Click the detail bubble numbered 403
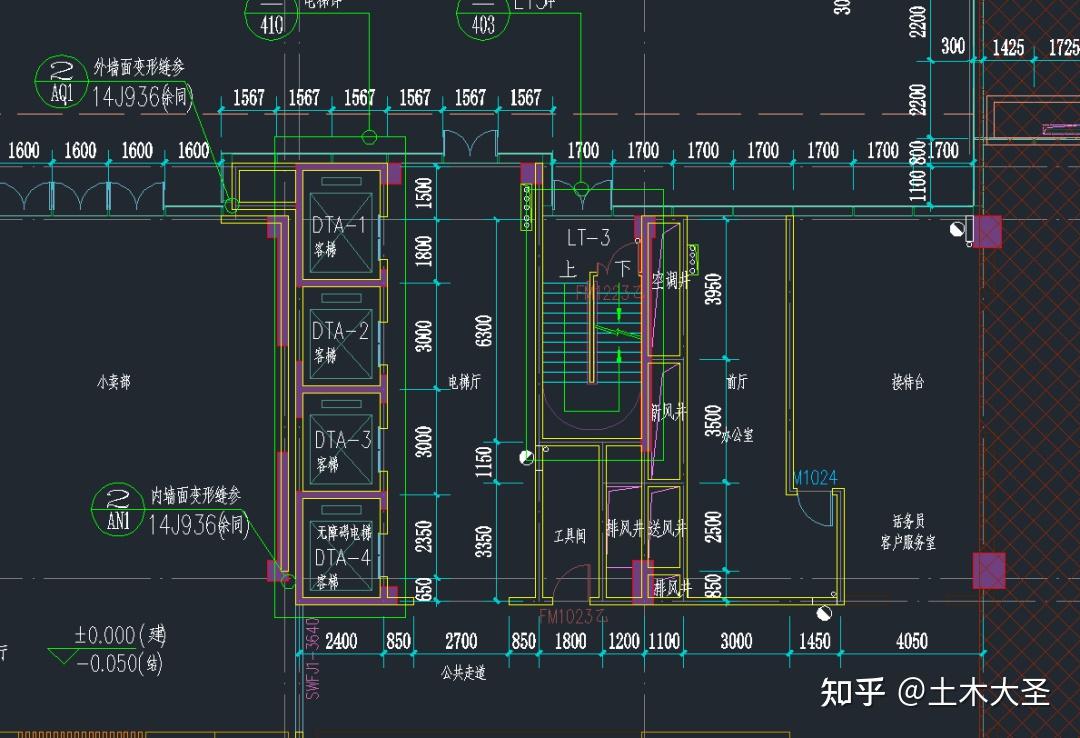Image resolution: width=1080 pixels, height=738 pixels. tap(484, 15)
